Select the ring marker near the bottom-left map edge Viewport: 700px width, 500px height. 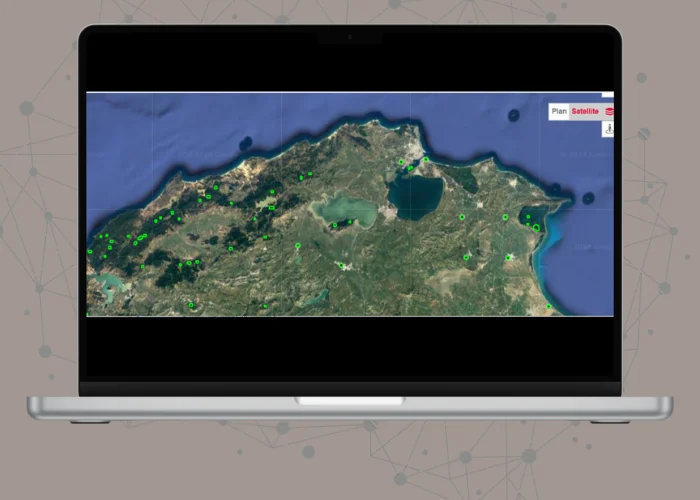191,305
